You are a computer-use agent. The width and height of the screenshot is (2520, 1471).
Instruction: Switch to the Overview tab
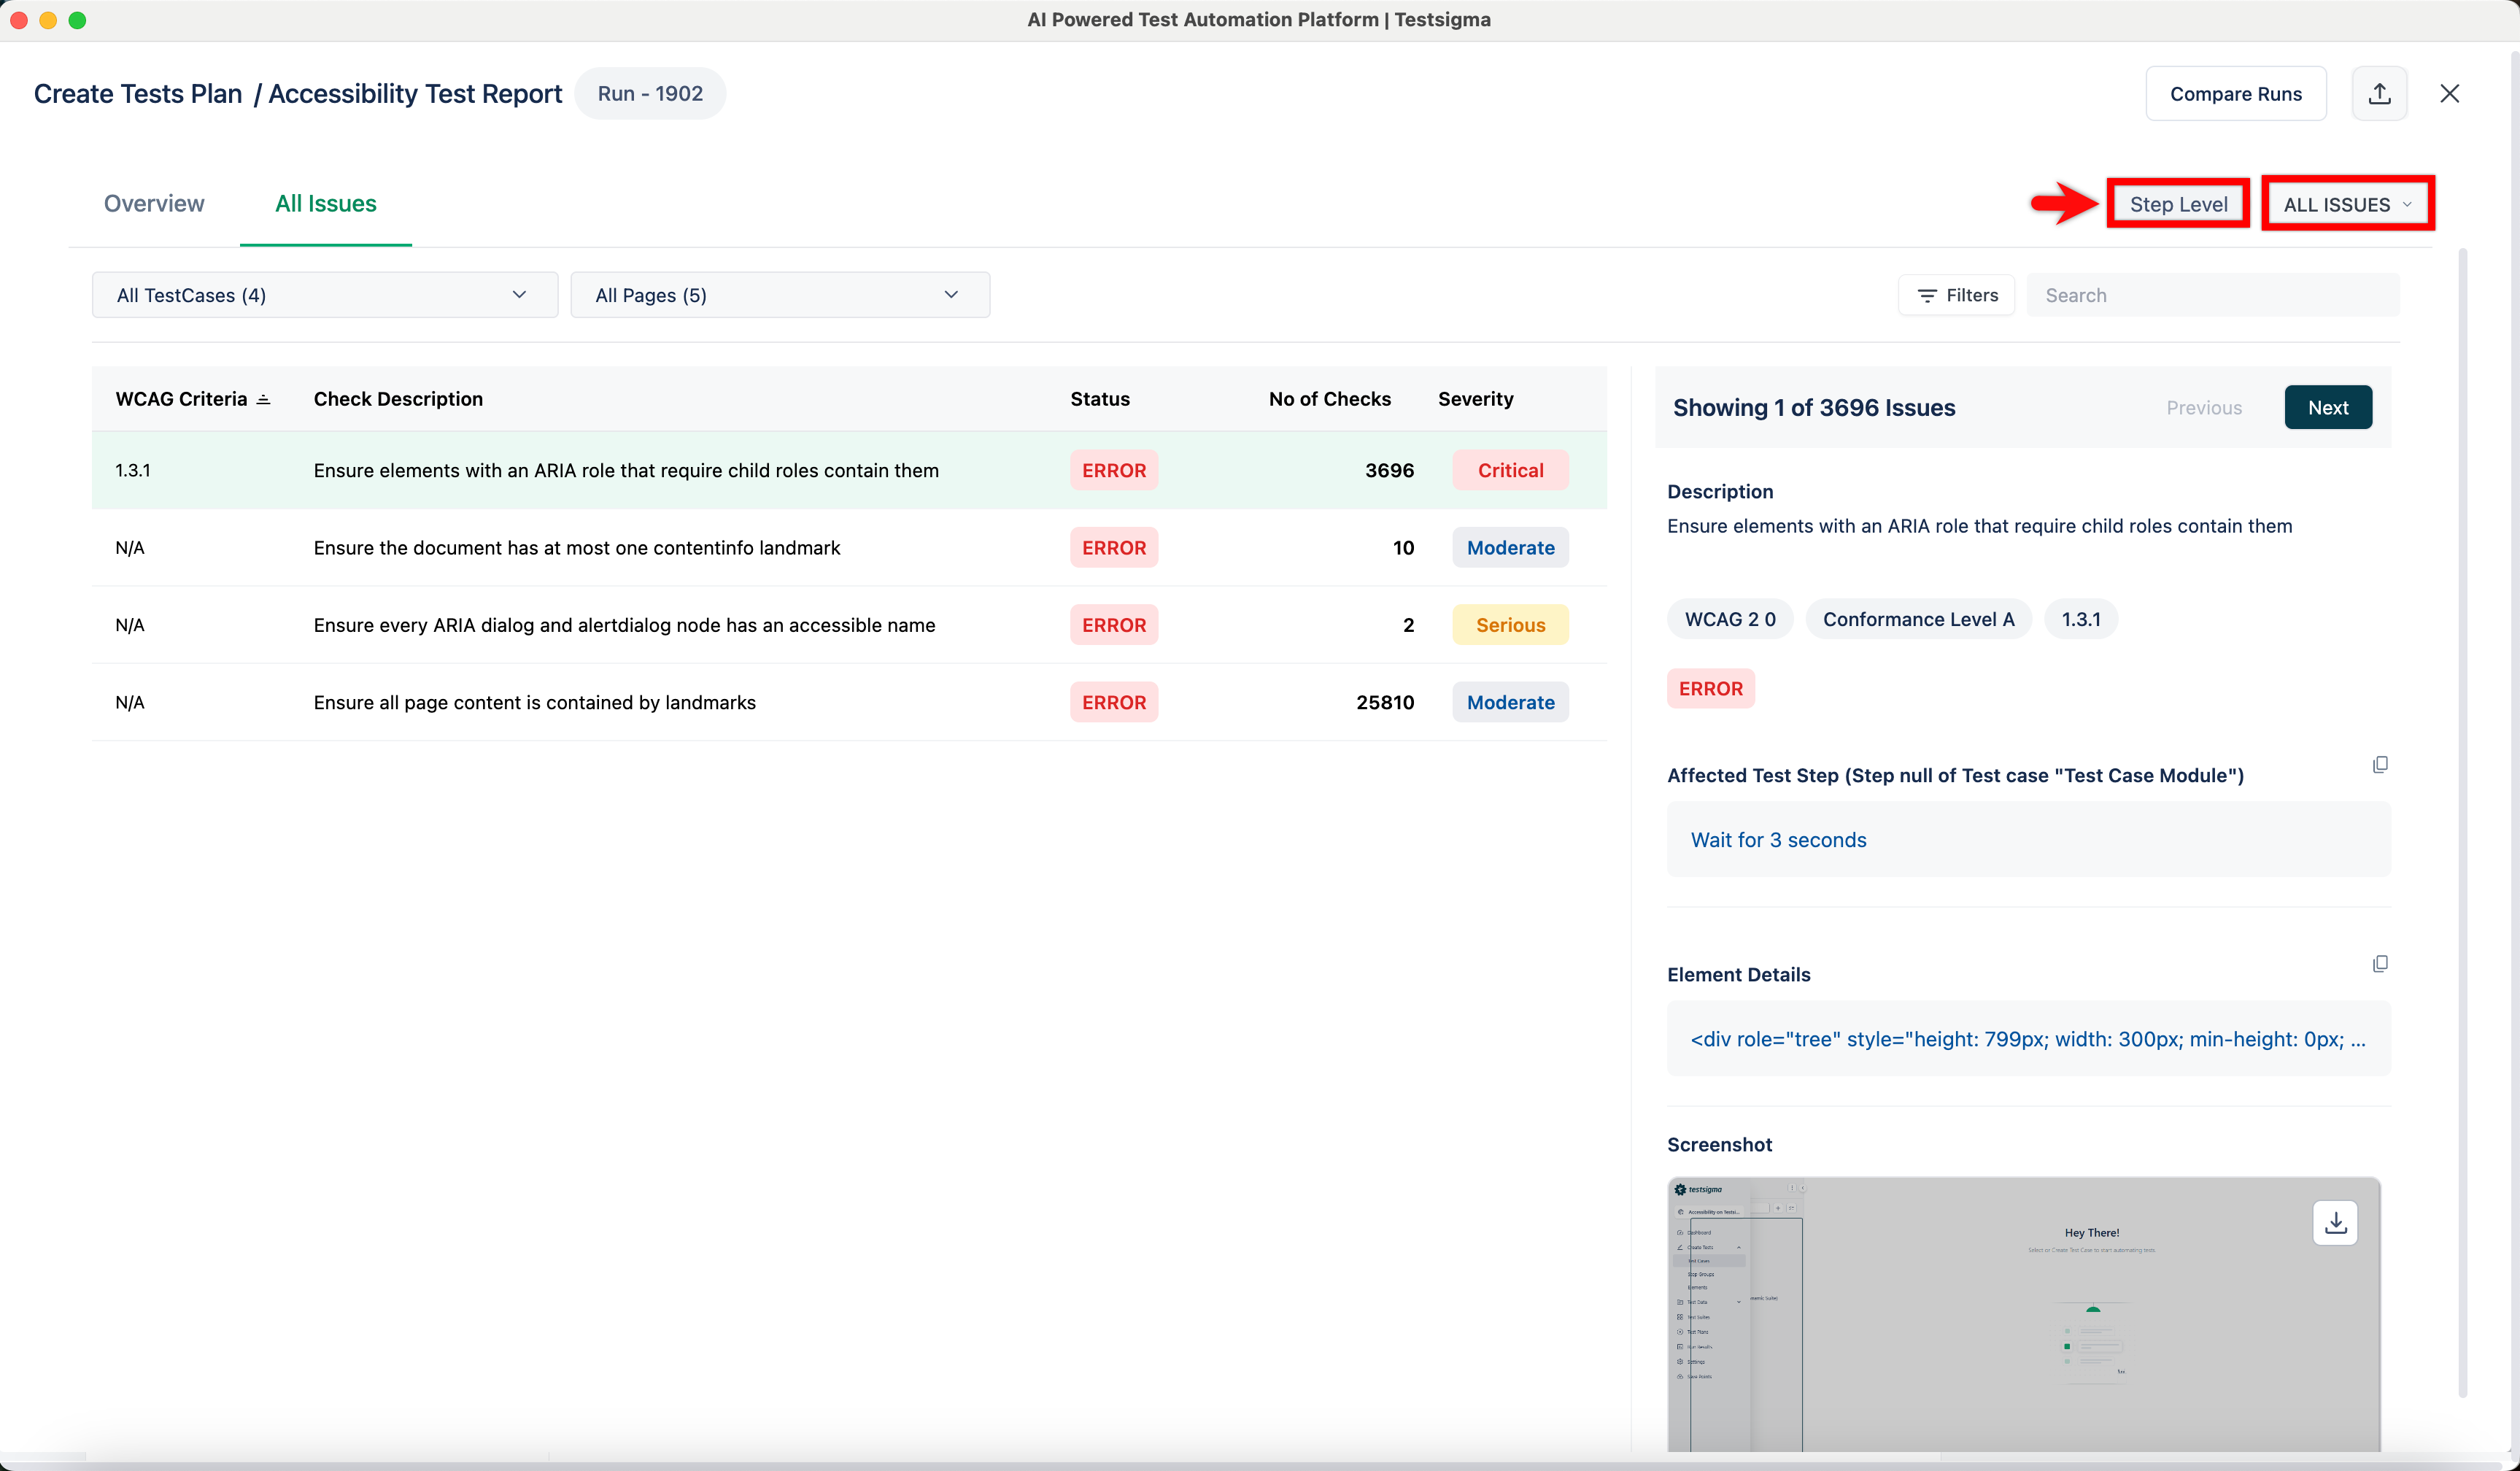(x=153, y=203)
